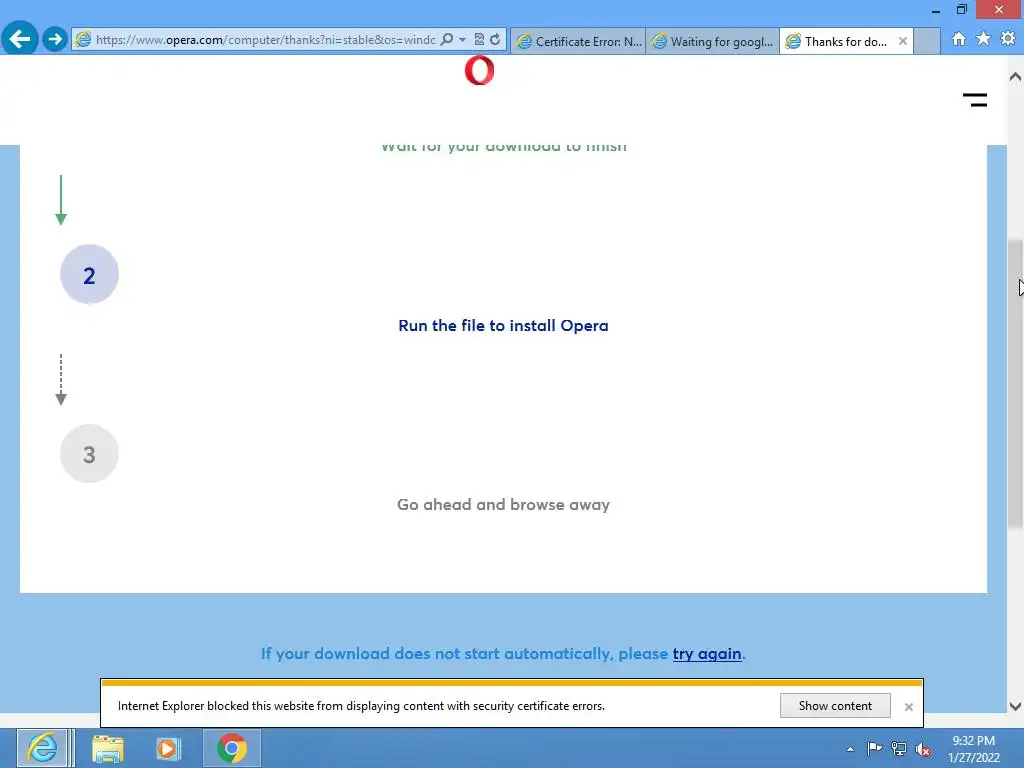Screen dimensions: 1024x768
Task: Expand the address bar autocomplete dropdown arrow
Action: pyautogui.click(x=462, y=39)
